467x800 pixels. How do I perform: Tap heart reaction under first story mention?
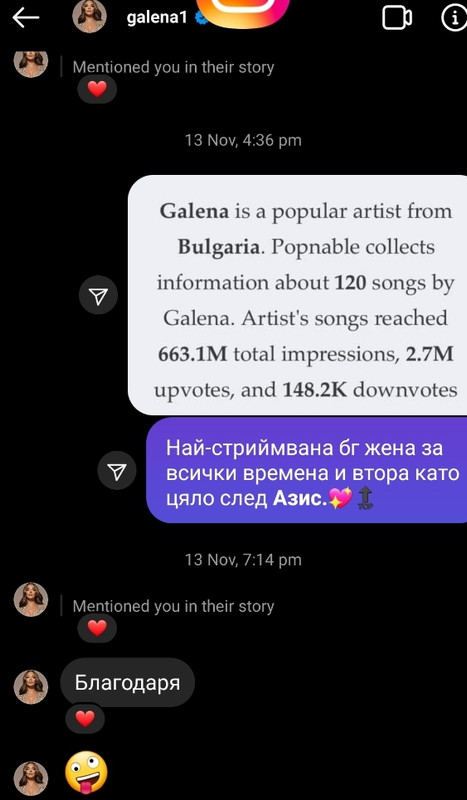97,89
